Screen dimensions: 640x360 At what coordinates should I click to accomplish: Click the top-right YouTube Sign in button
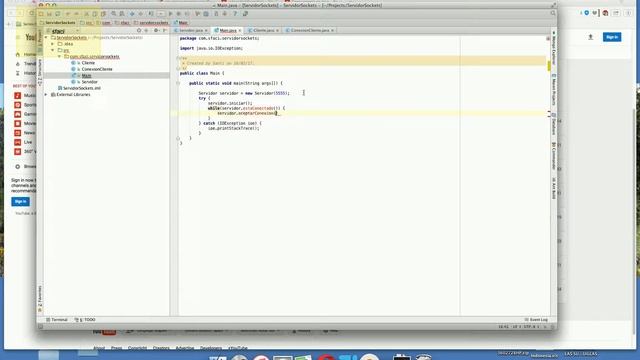point(612,37)
